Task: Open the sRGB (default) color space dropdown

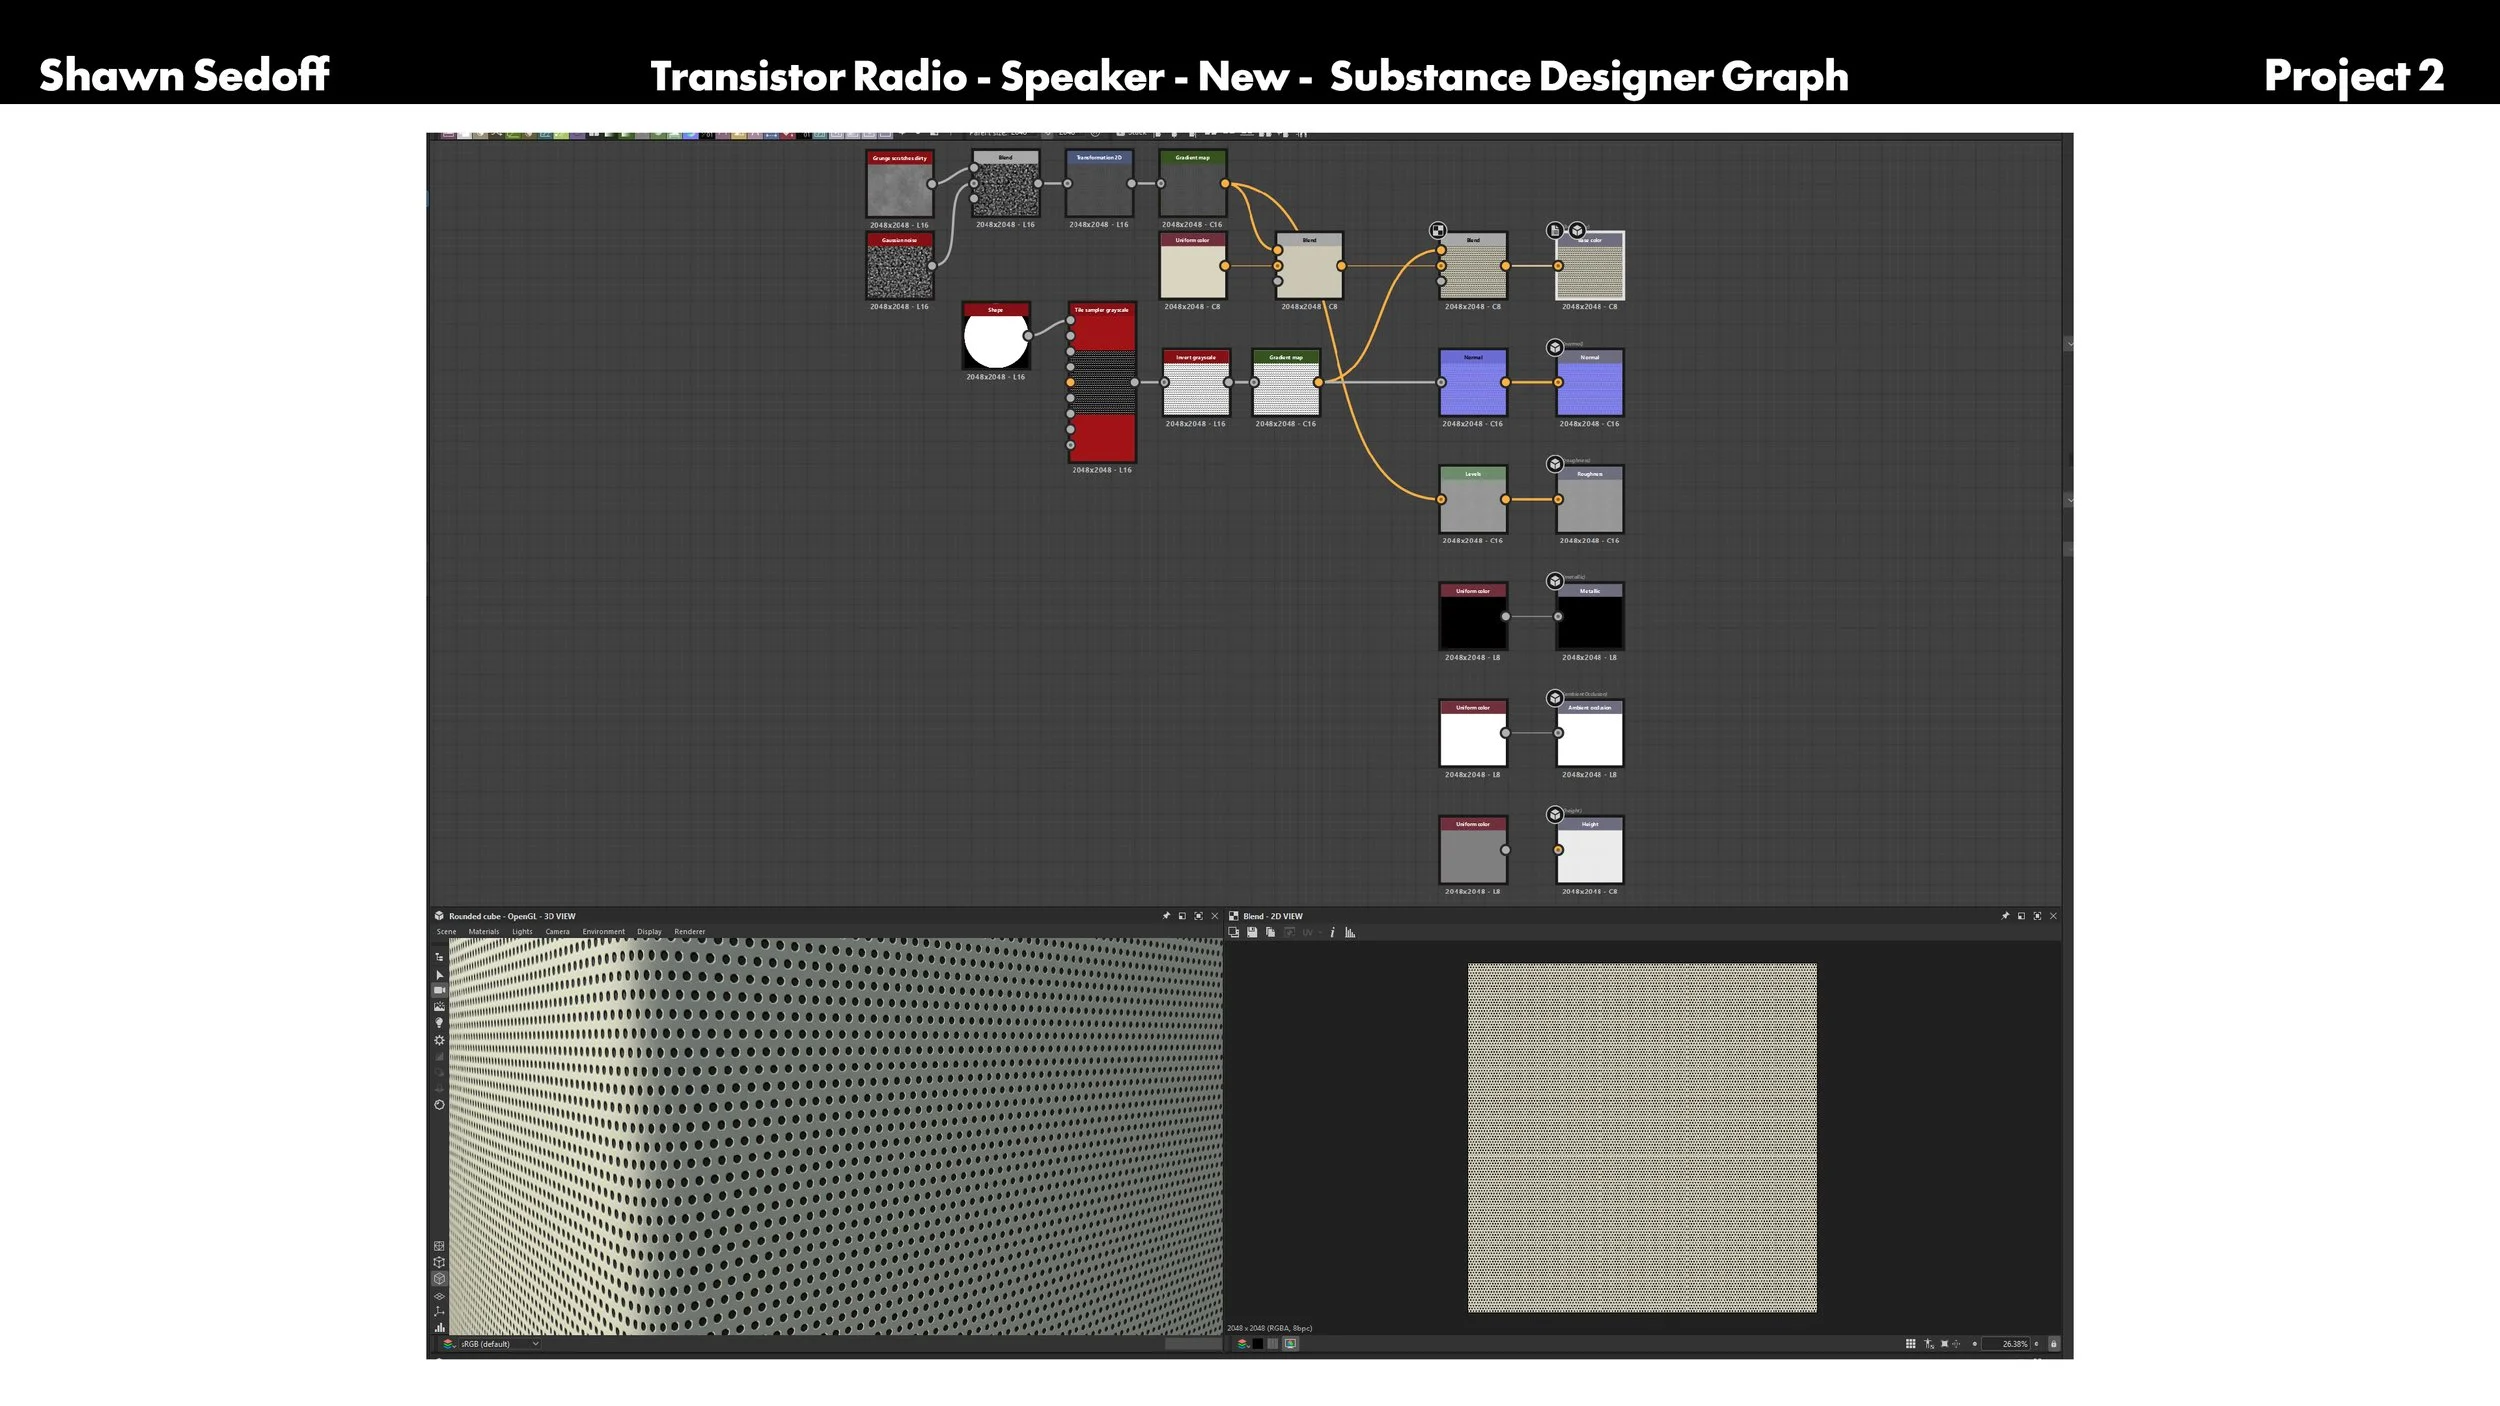Action: coord(500,1344)
